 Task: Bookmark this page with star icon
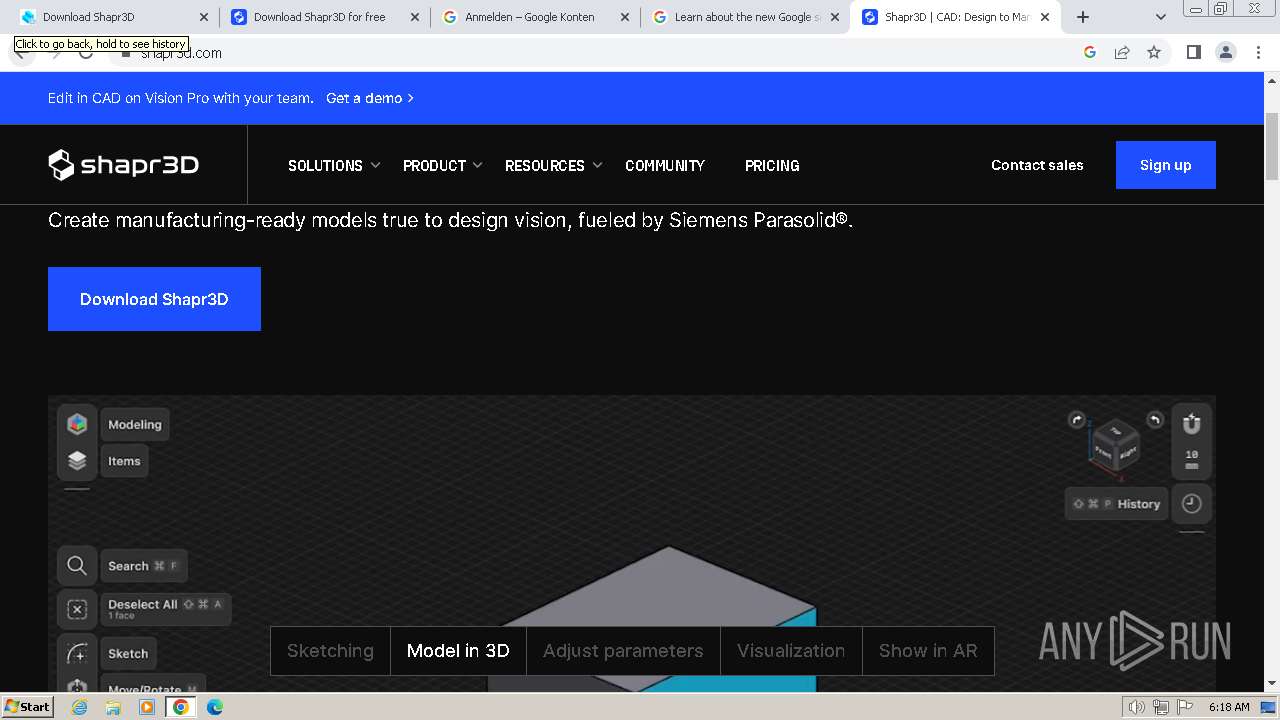coord(1154,52)
